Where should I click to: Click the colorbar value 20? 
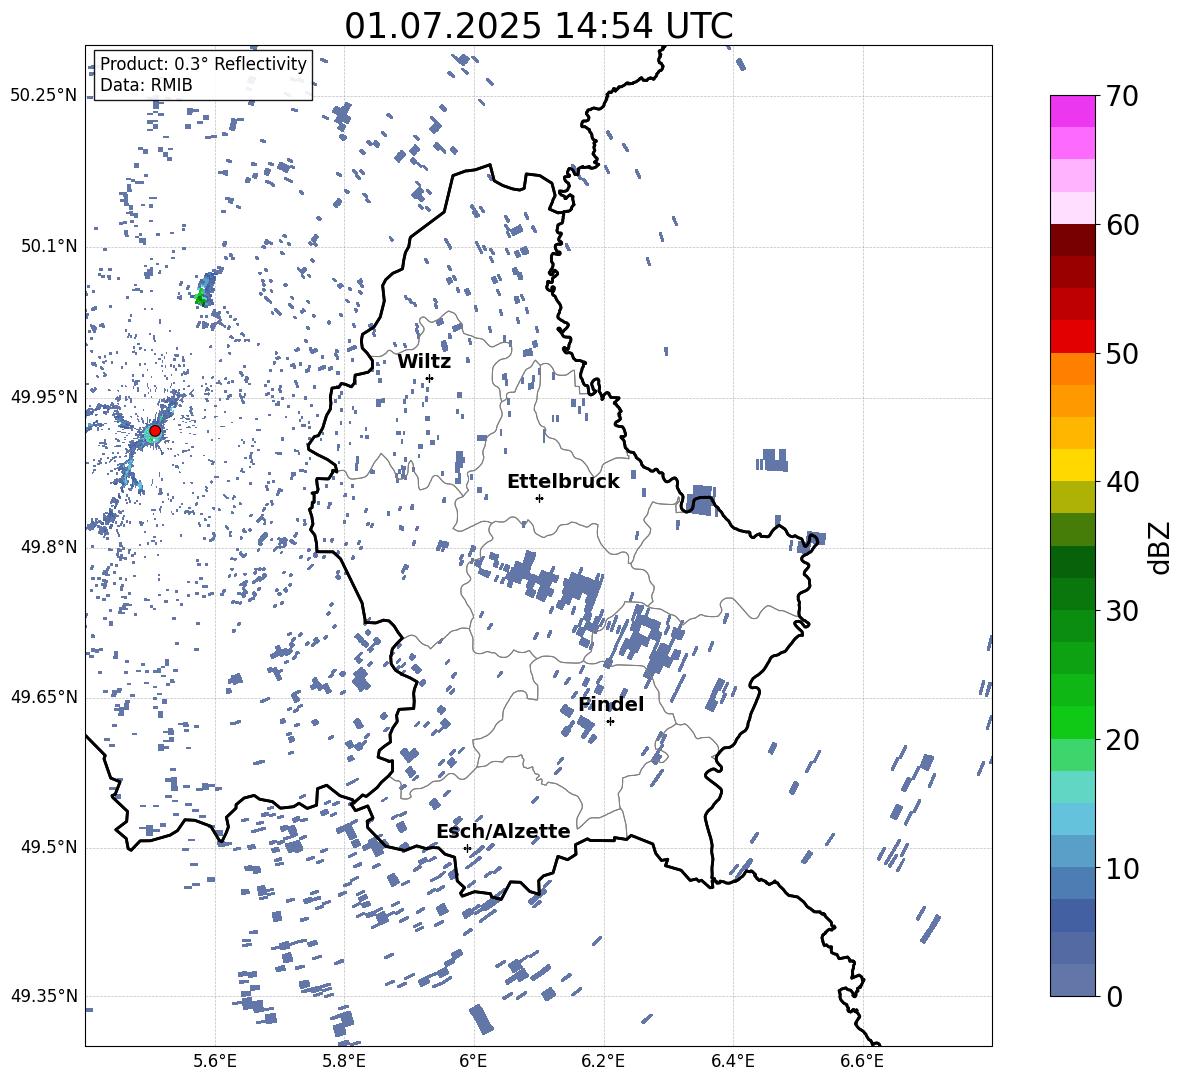1122,739
